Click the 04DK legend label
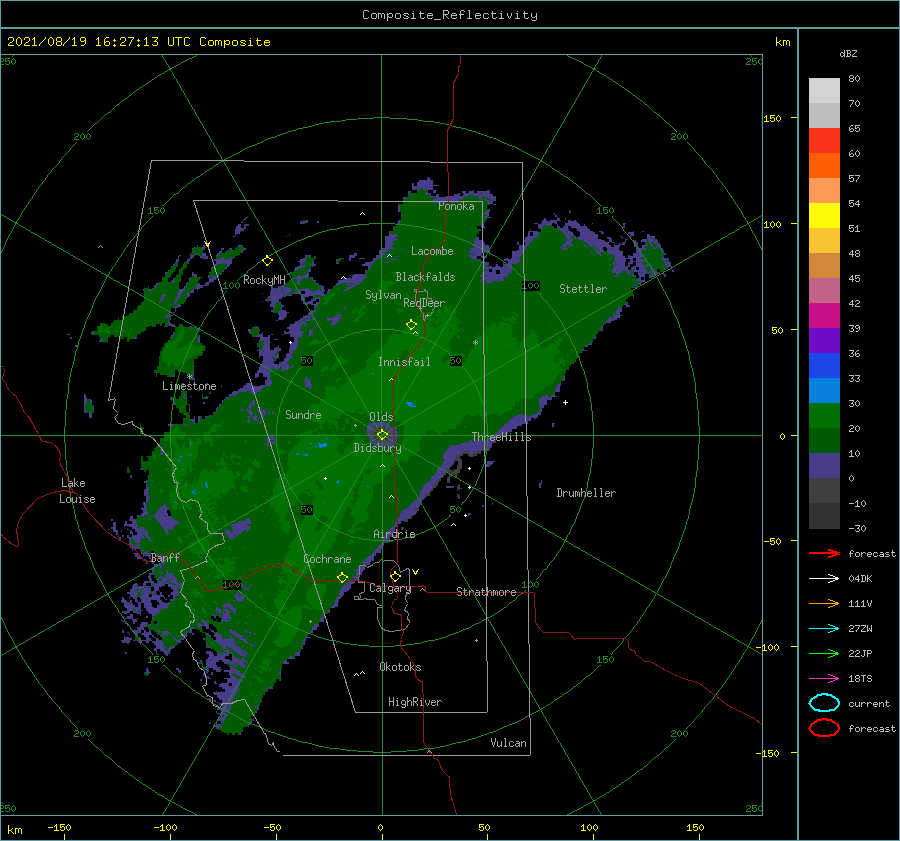This screenshot has height=841, width=900. [860, 578]
